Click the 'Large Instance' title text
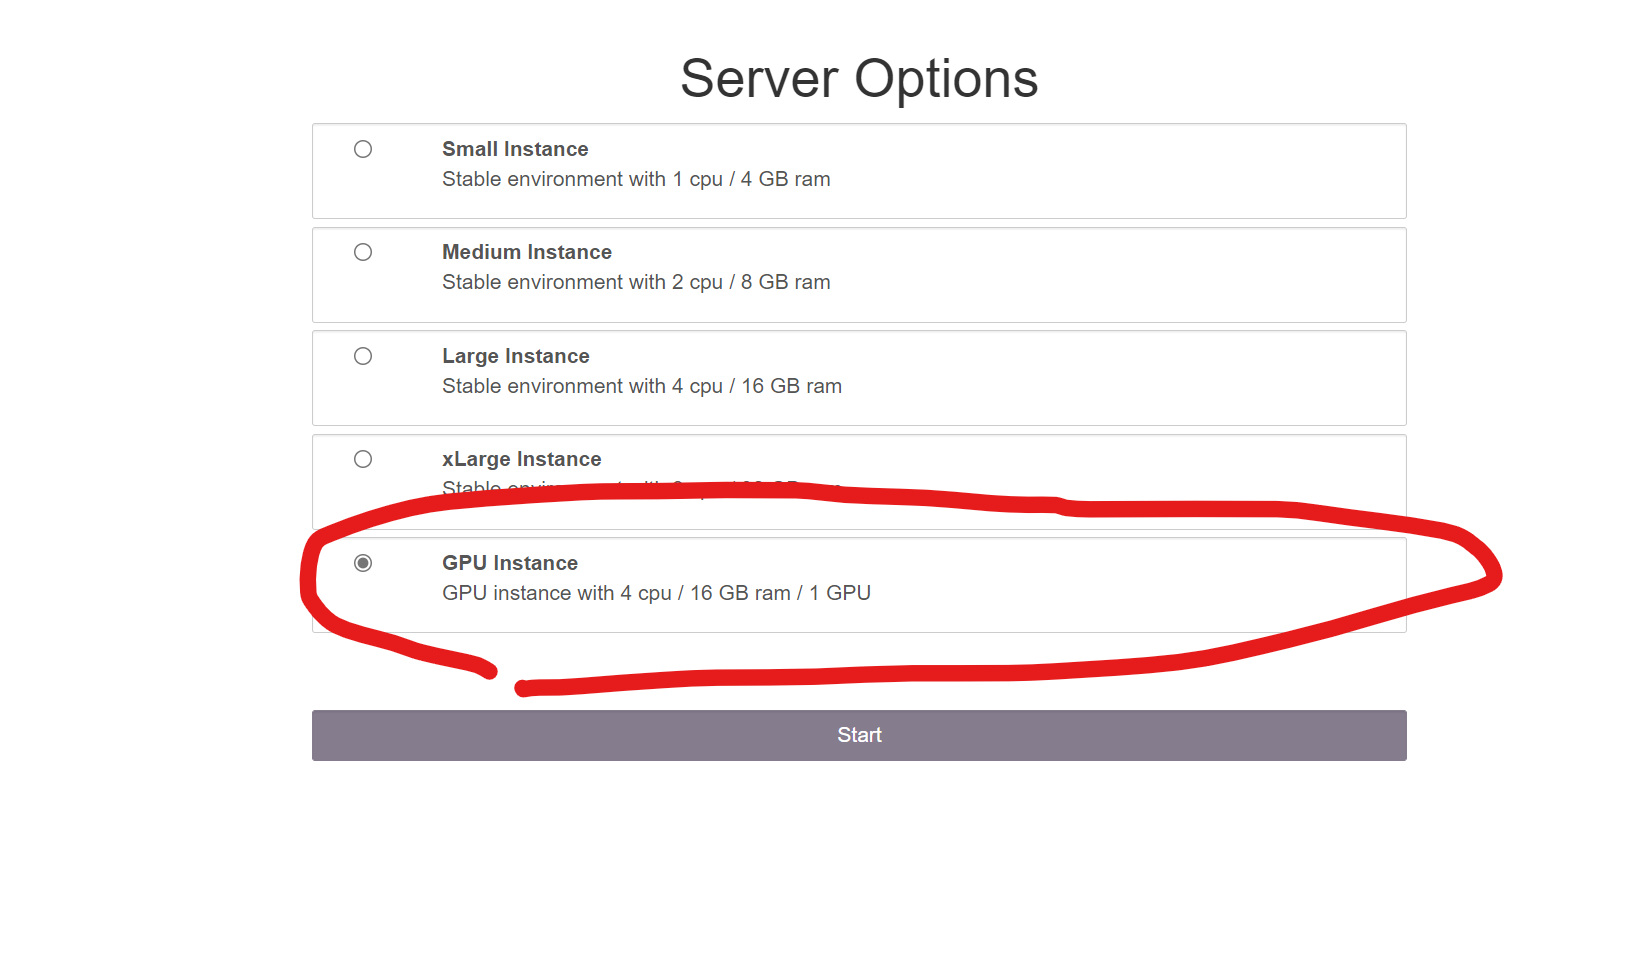Image resolution: width=1627 pixels, height=975 pixels. click(516, 356)
